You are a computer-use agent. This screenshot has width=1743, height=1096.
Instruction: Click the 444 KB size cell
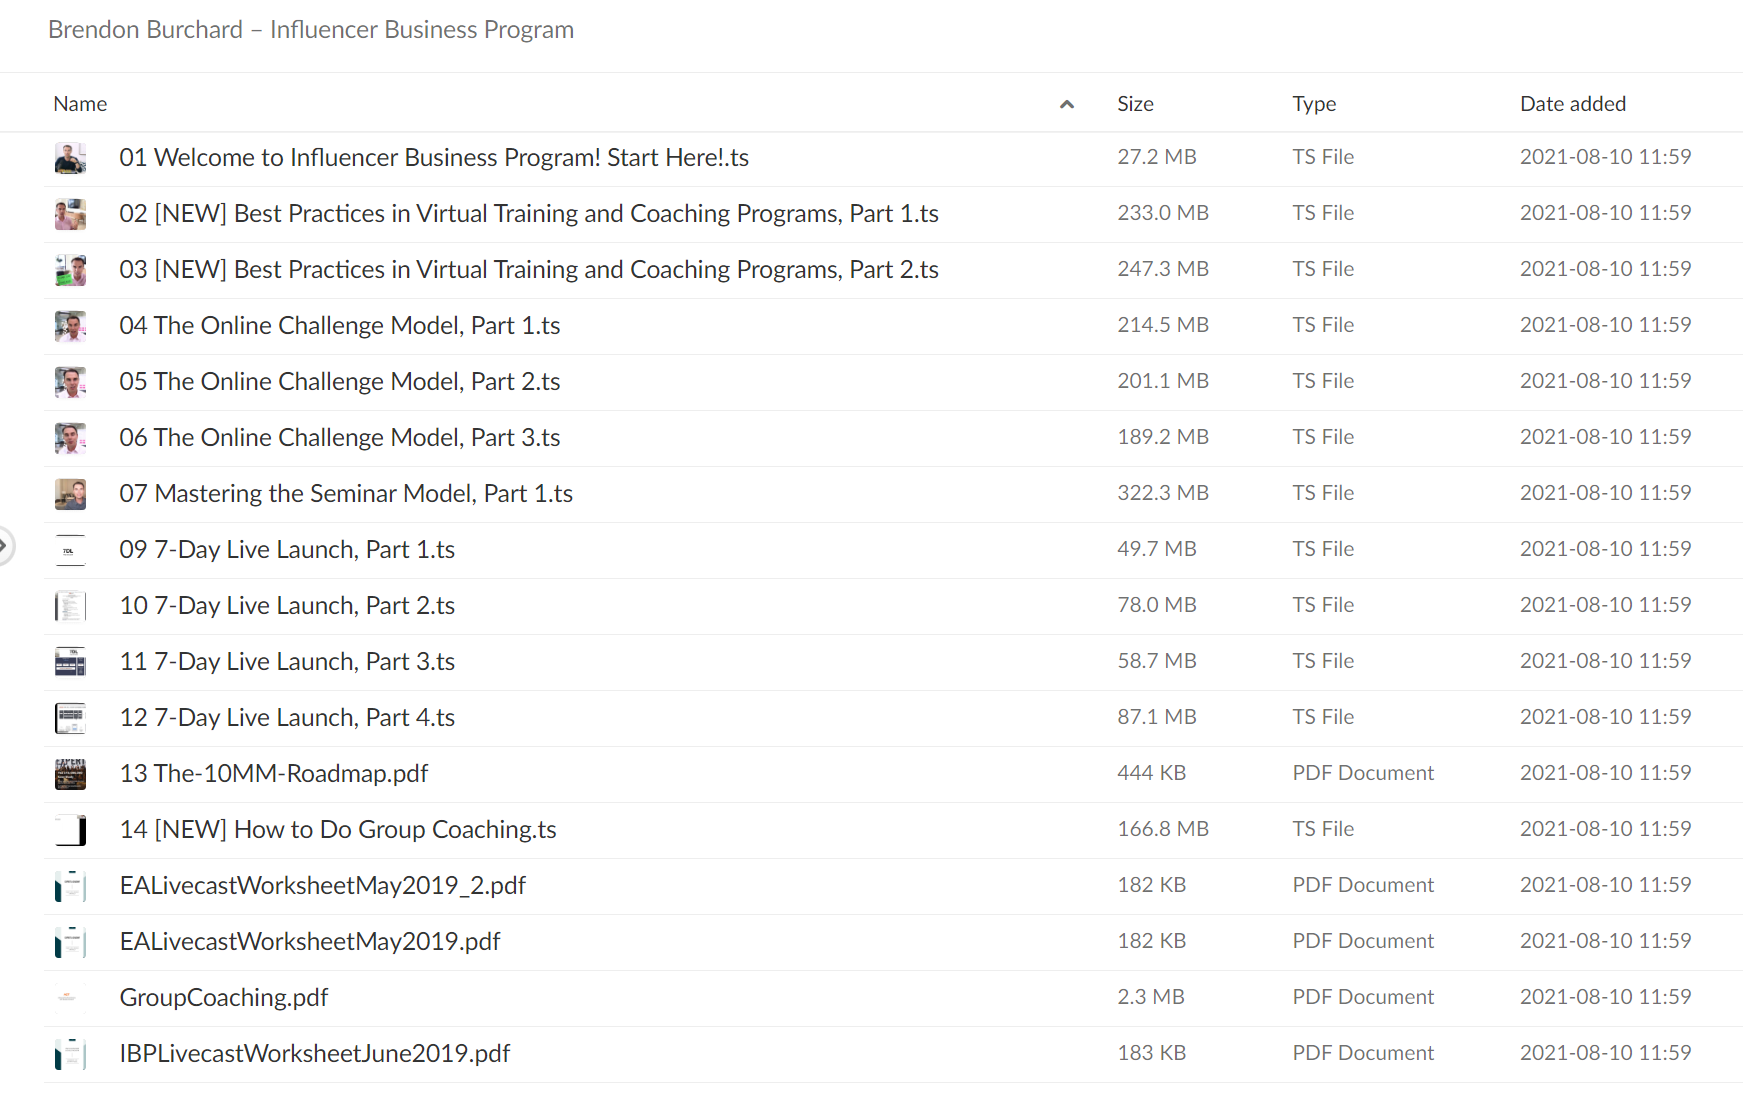(x=1152, y=773)
